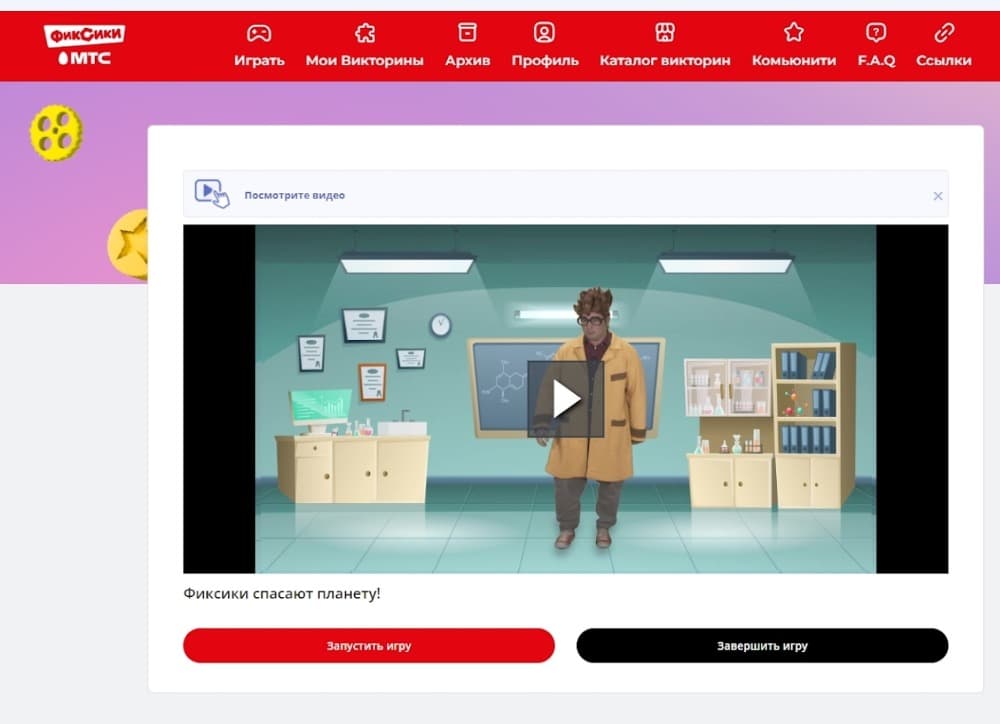This screenshot has width=1000, height=724.
Task: Click the profile avatar icon
Action: [545, 32]
